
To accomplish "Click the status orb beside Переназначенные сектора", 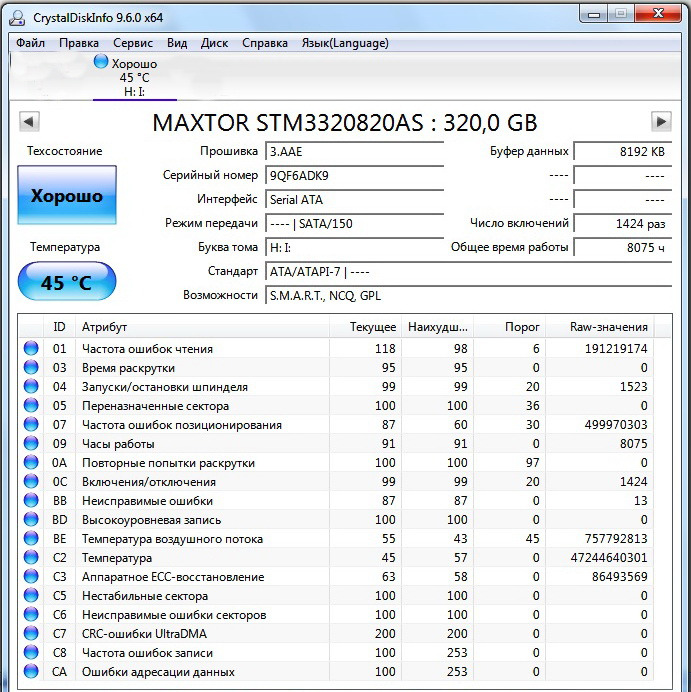I will [x=31, y=406].
